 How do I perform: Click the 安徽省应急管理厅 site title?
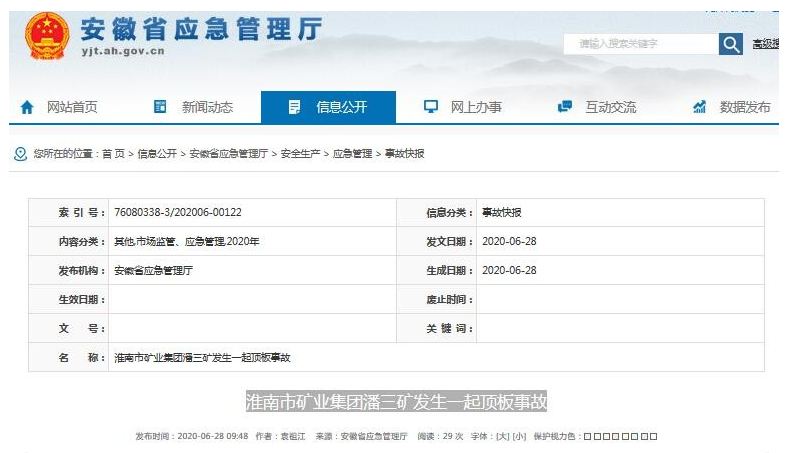click(201, 29)
